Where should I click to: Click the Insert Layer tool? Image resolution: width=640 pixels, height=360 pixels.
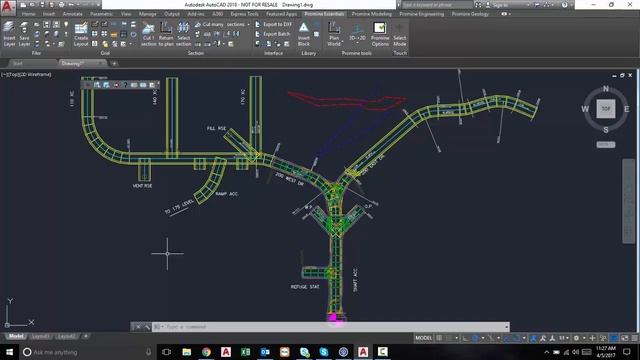pos(9,34)
